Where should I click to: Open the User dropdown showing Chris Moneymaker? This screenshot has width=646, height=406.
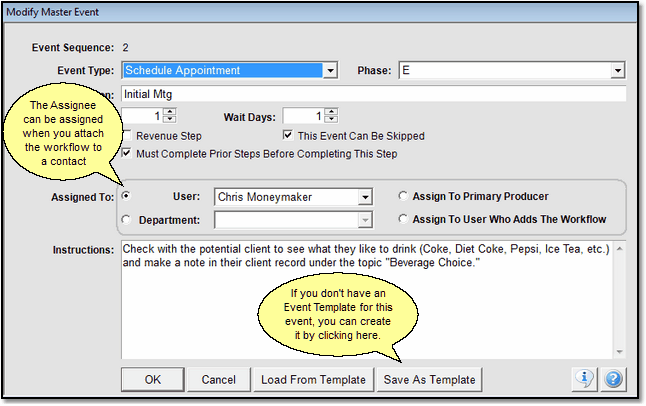coord(365,197)
